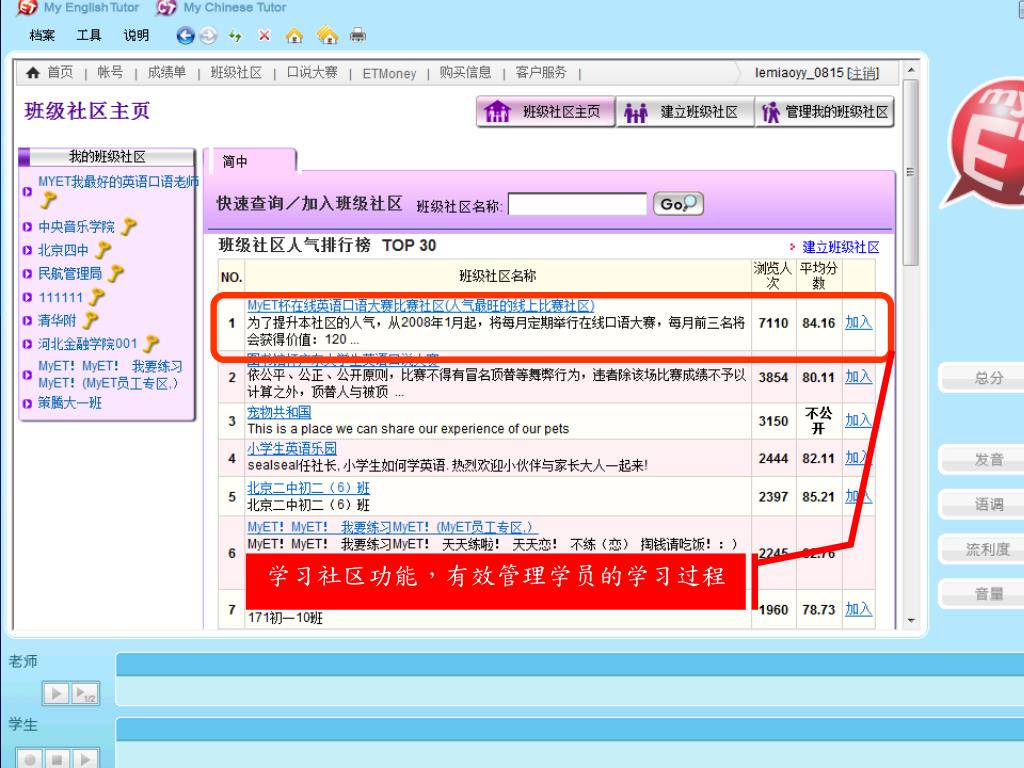
Task: Click the printer icon in toolbar
Action: coord(357,35)
